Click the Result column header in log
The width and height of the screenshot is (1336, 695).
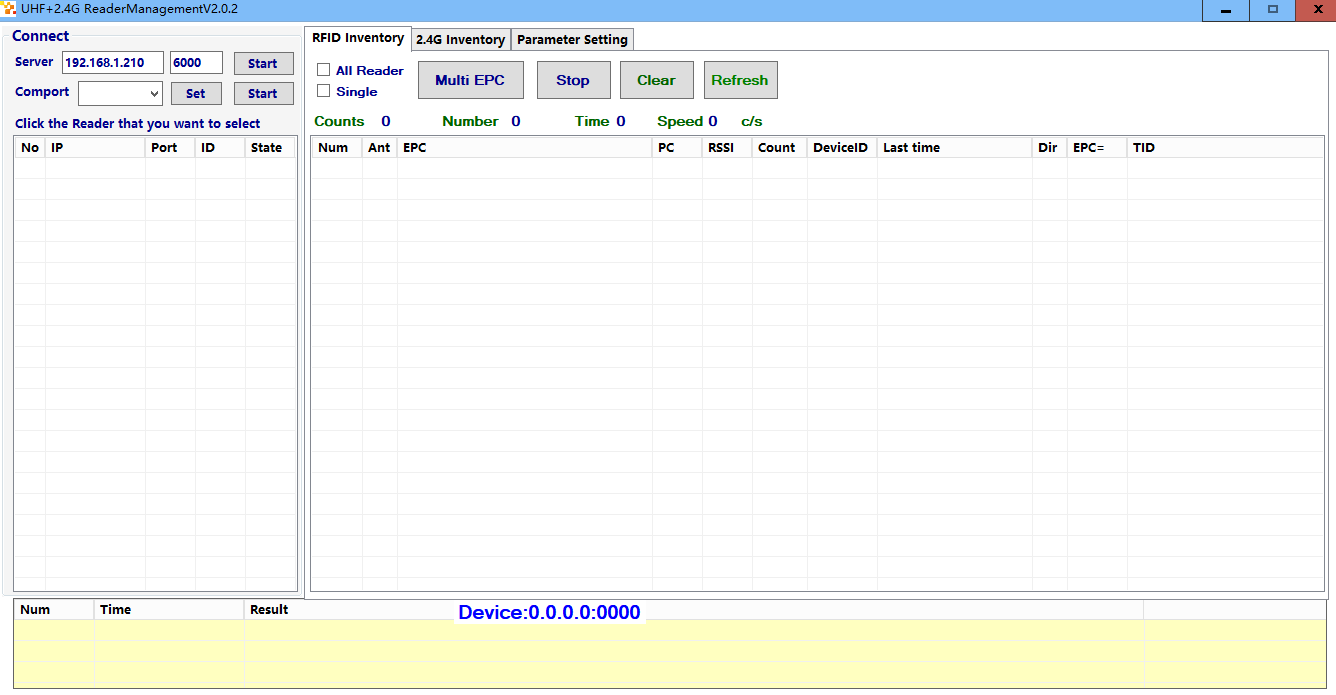(693, 609)
